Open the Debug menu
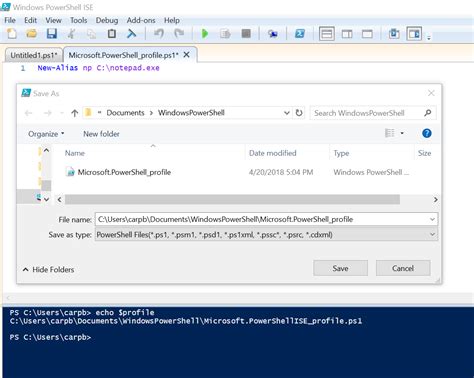 (x=107, y=20)
